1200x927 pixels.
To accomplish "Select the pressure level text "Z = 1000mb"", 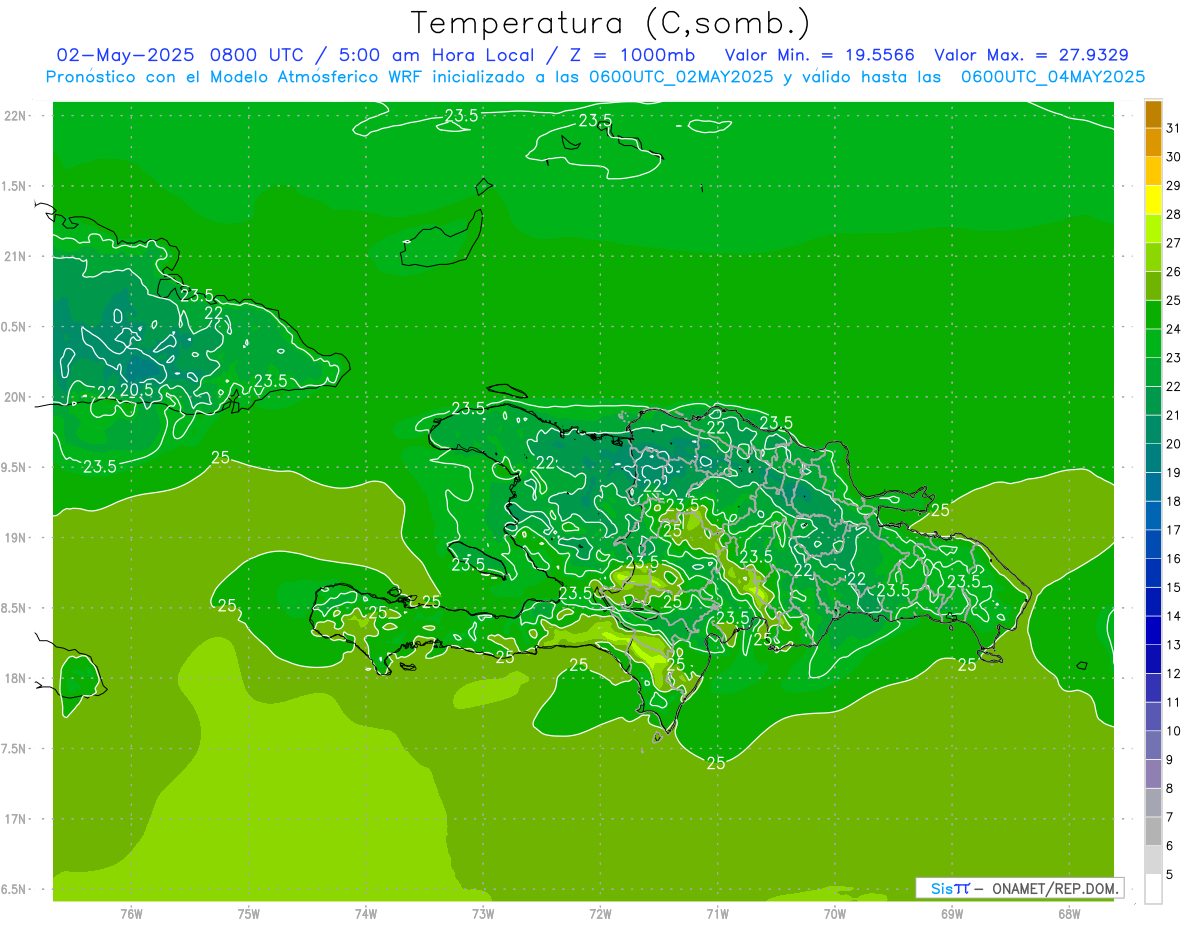I will coord(632,55).
